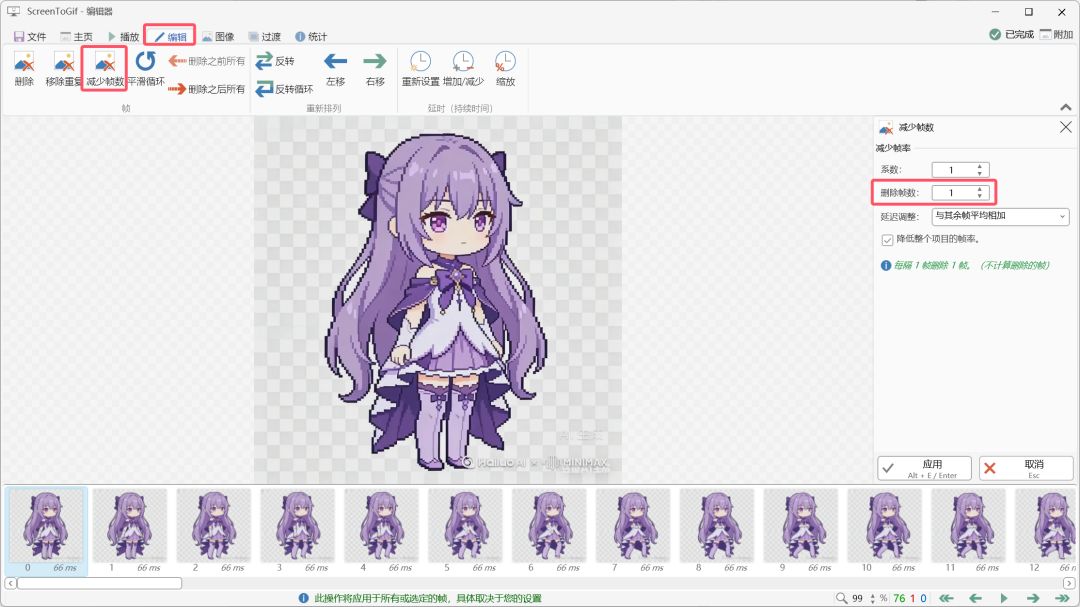Select frame 3 thumbnail
This screenshot has width=1080, height=607.
click(298, 531)
